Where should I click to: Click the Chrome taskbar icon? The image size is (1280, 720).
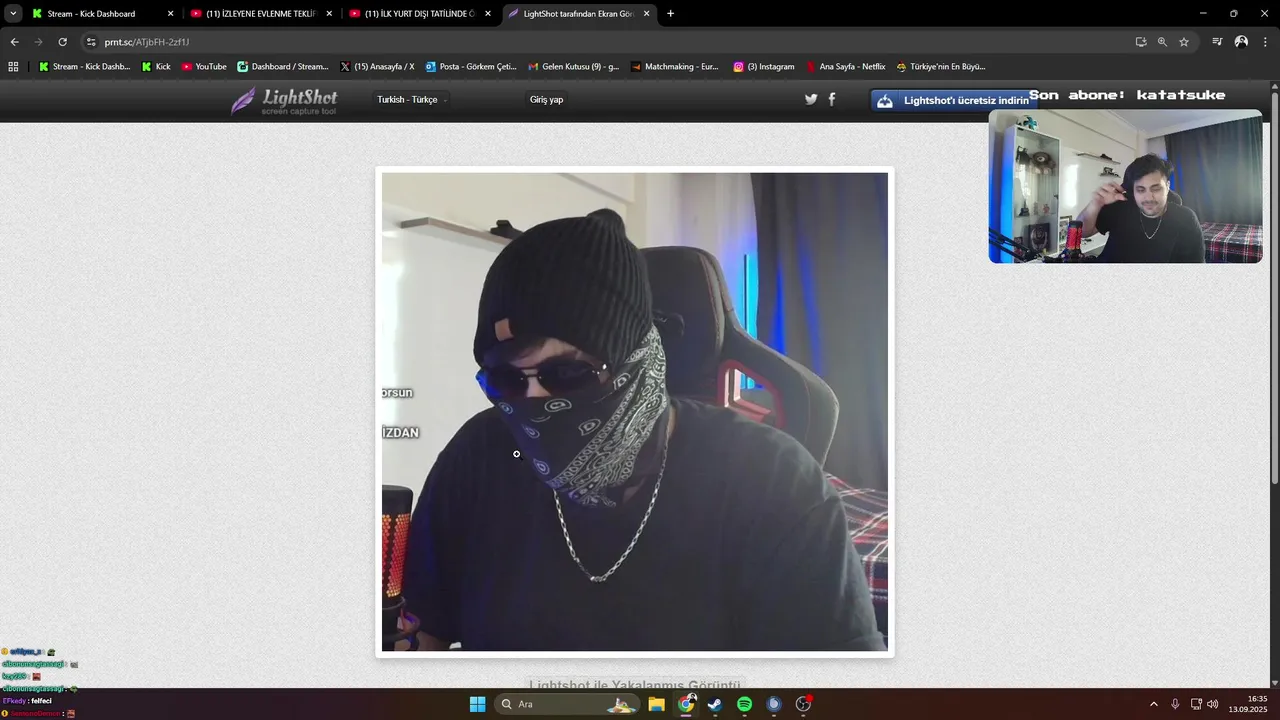[x=686, y=704]
